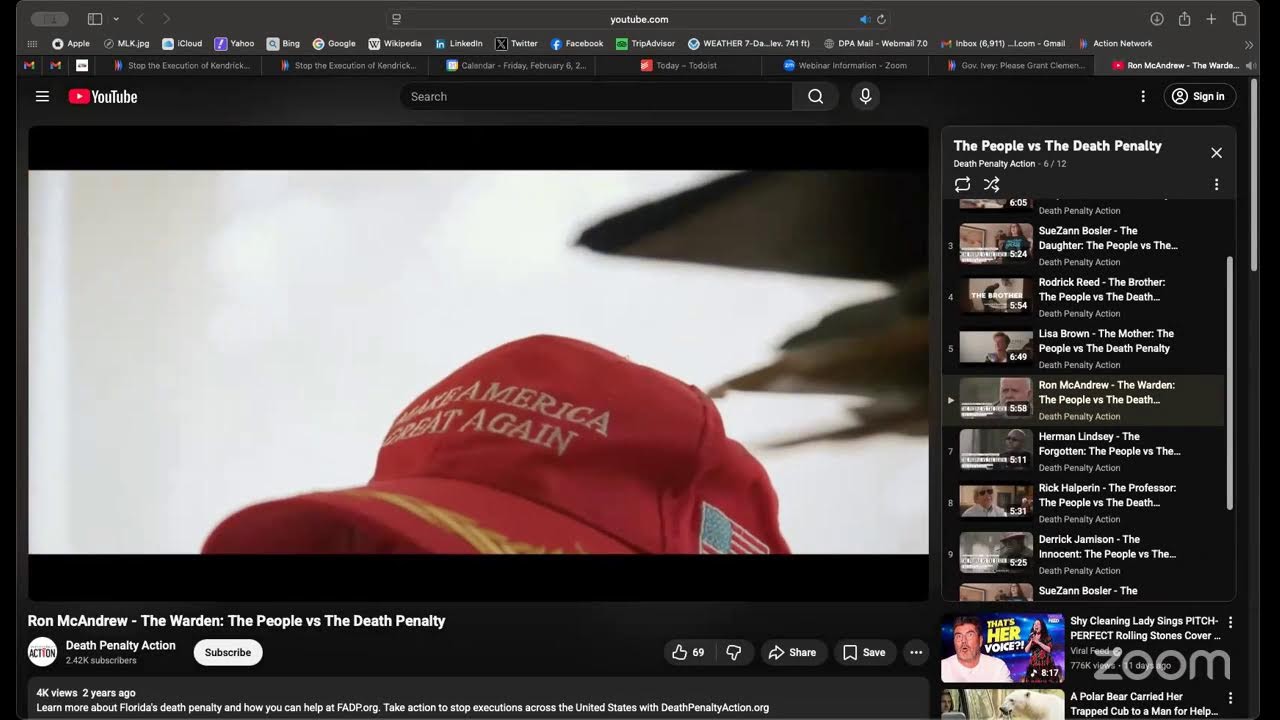Open a new Safari tab
Screen dimensions: 1280x720
tap(1211, 19)
